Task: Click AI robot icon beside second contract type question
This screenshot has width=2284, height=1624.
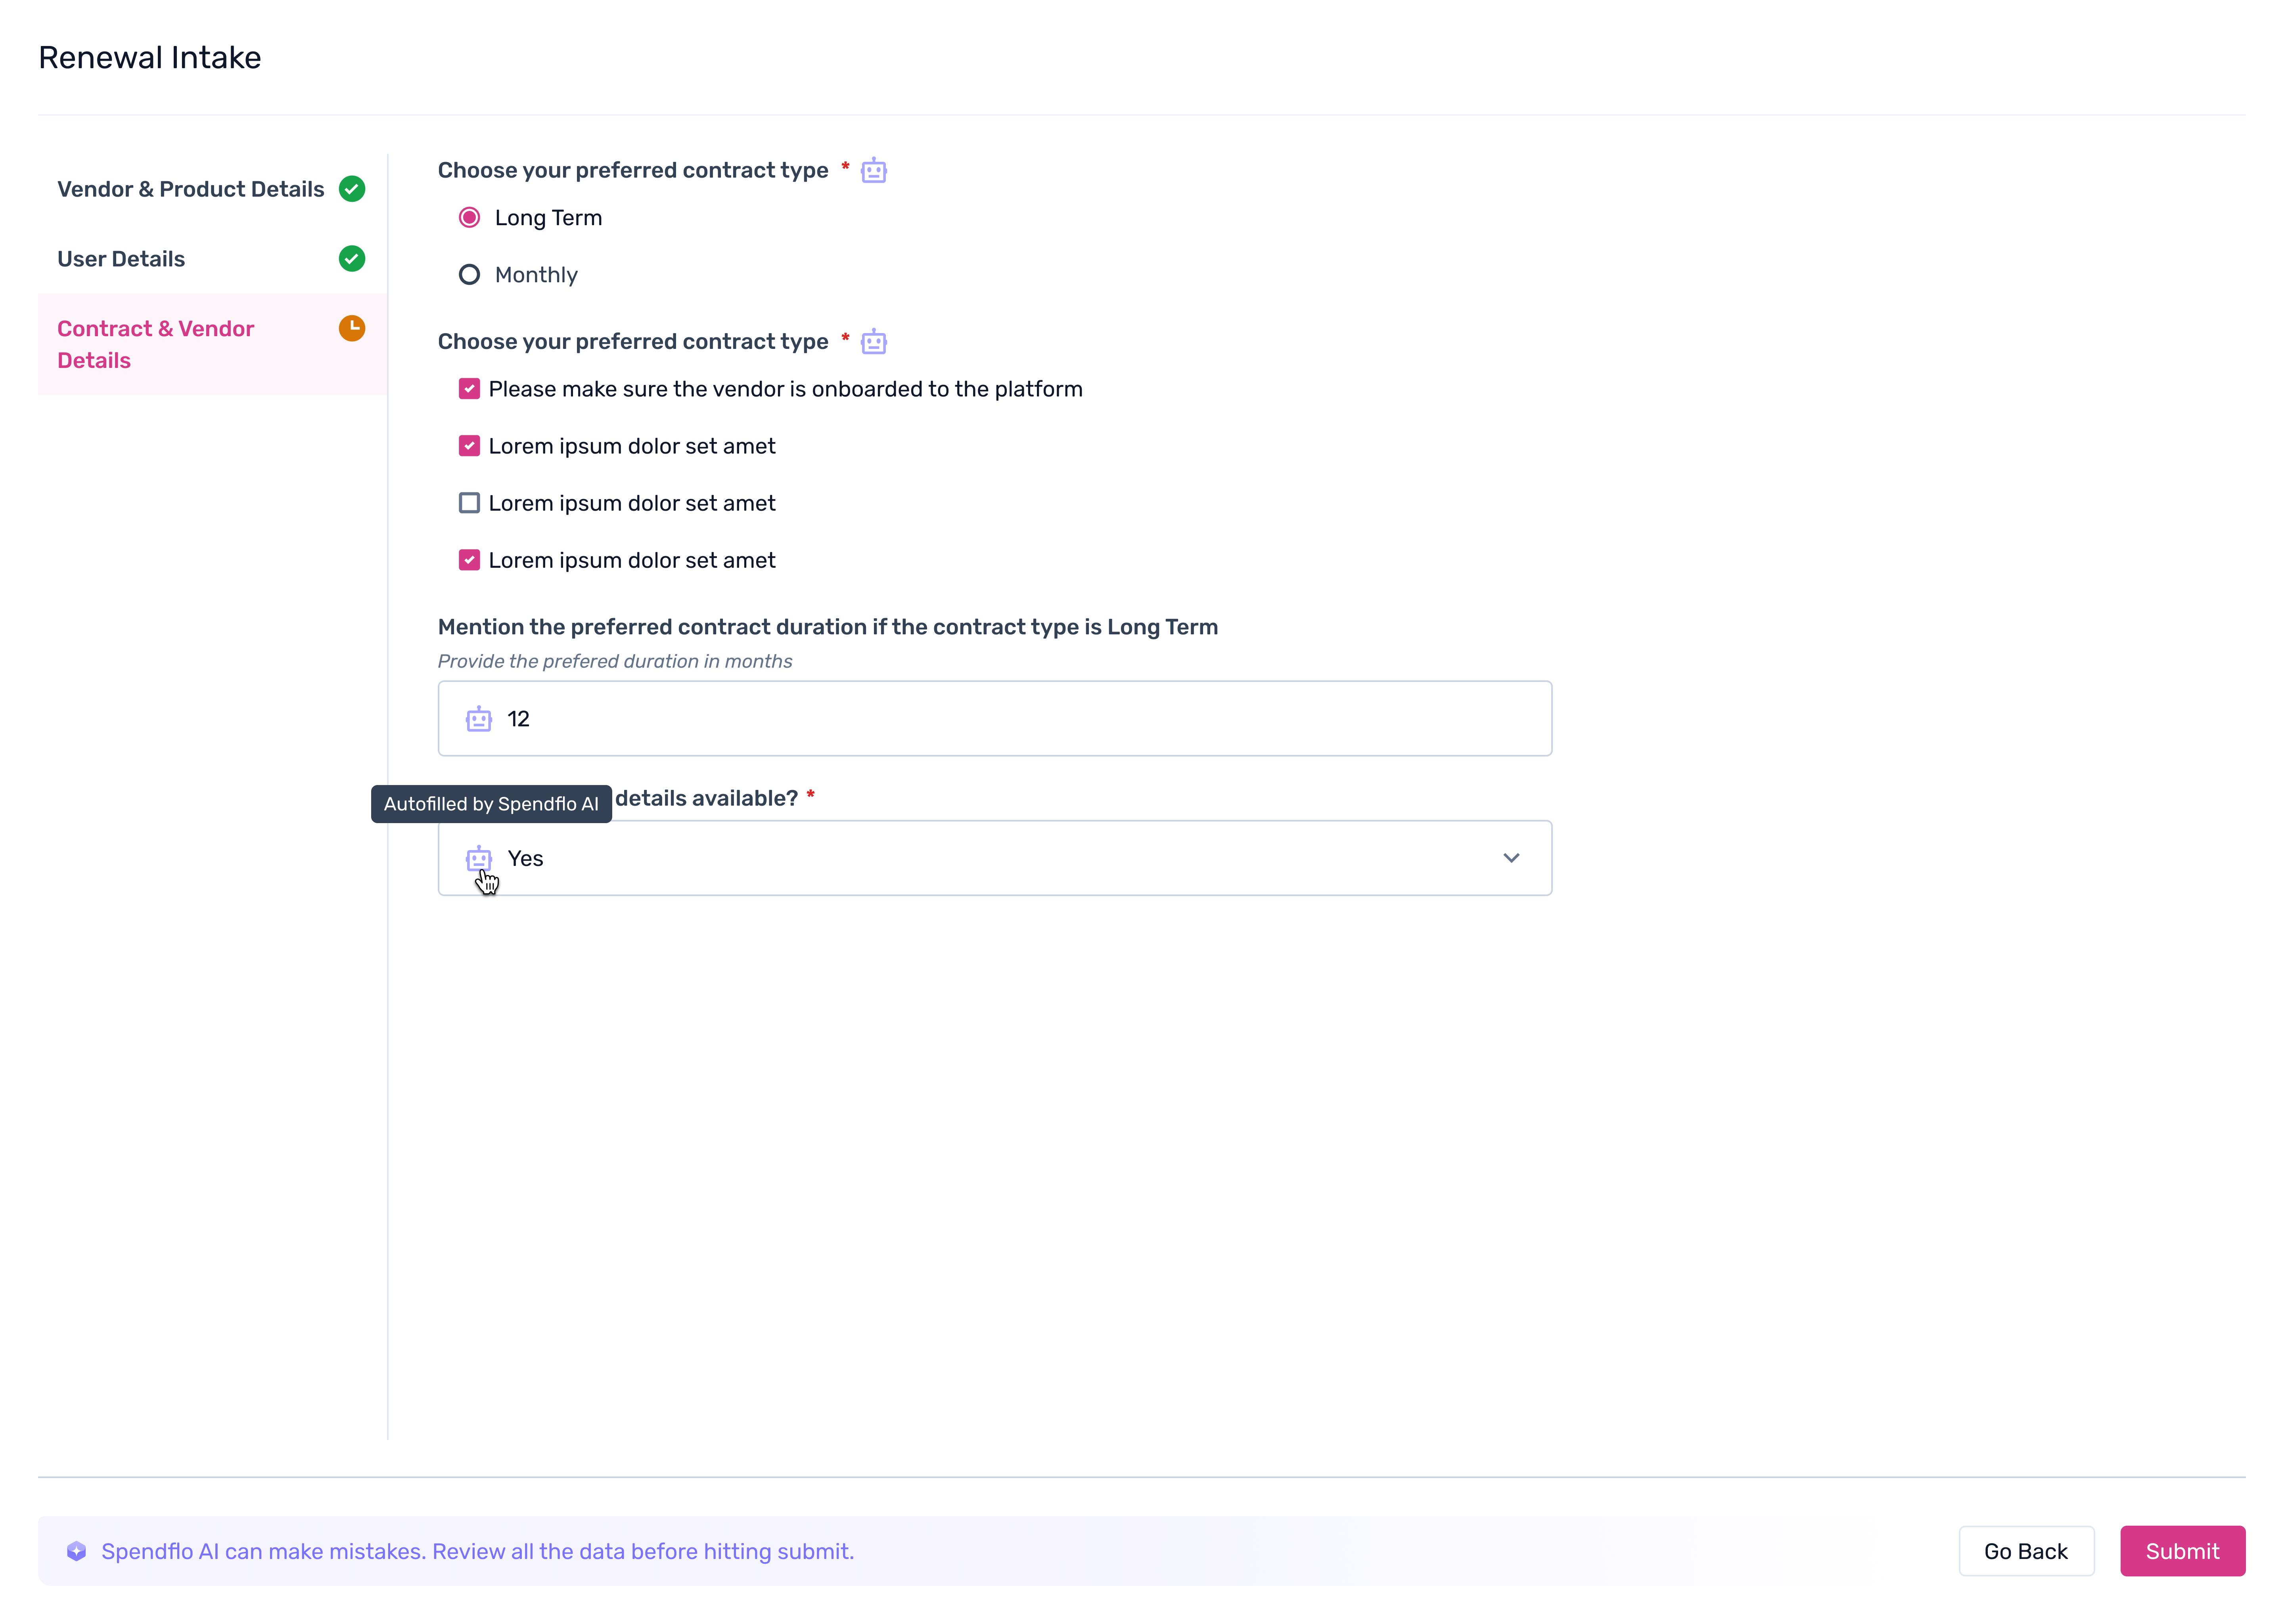Action: pos(873,342)
